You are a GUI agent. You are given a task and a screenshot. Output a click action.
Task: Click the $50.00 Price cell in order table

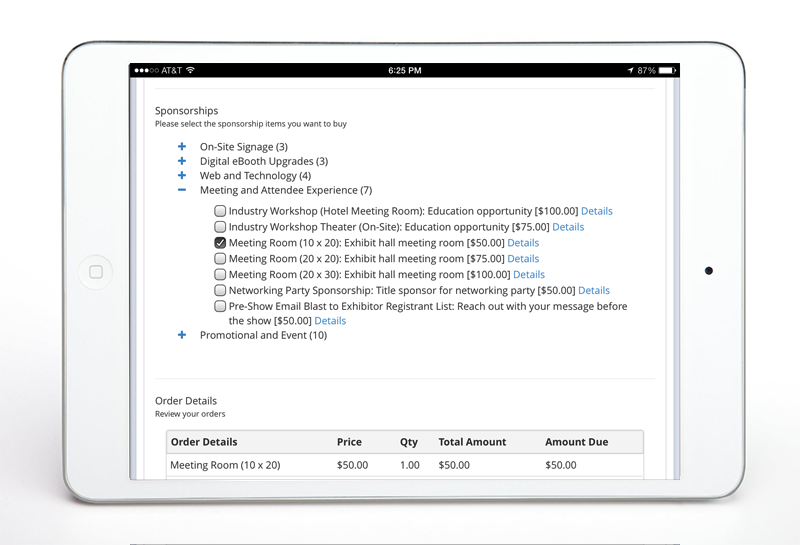[x=352, y=465]
